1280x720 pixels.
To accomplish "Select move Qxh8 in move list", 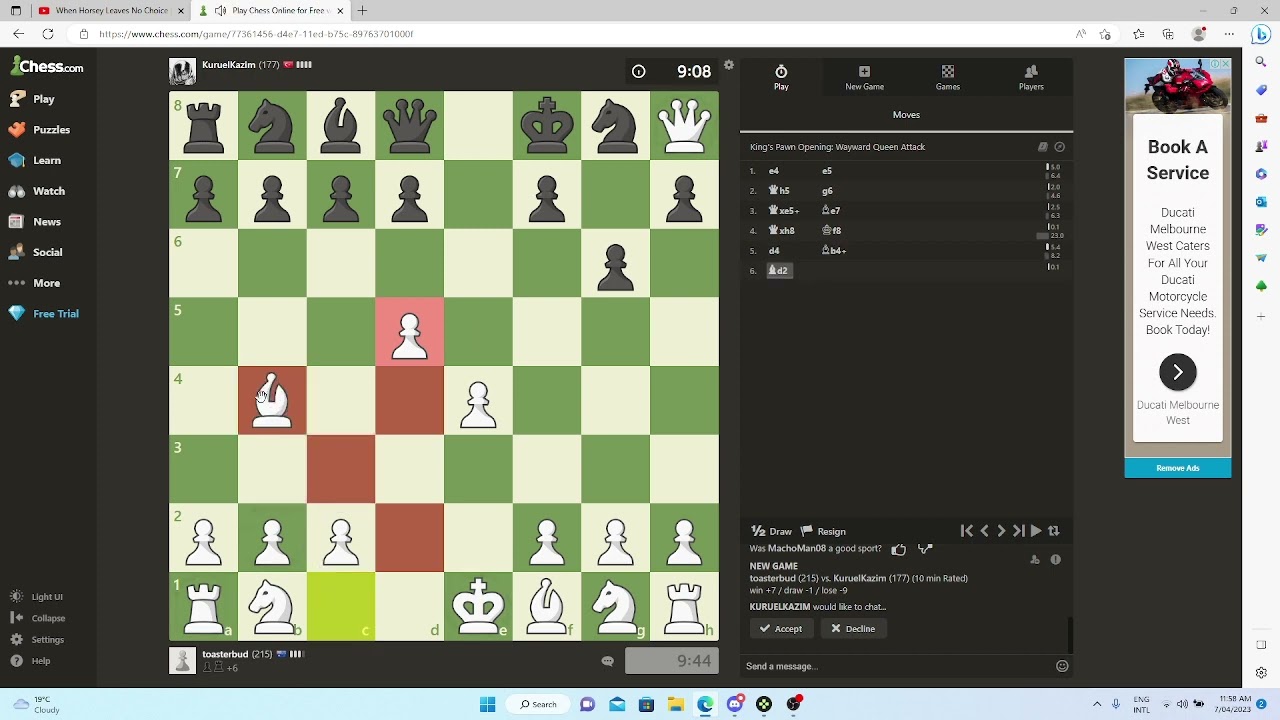I will coord(782,231).
